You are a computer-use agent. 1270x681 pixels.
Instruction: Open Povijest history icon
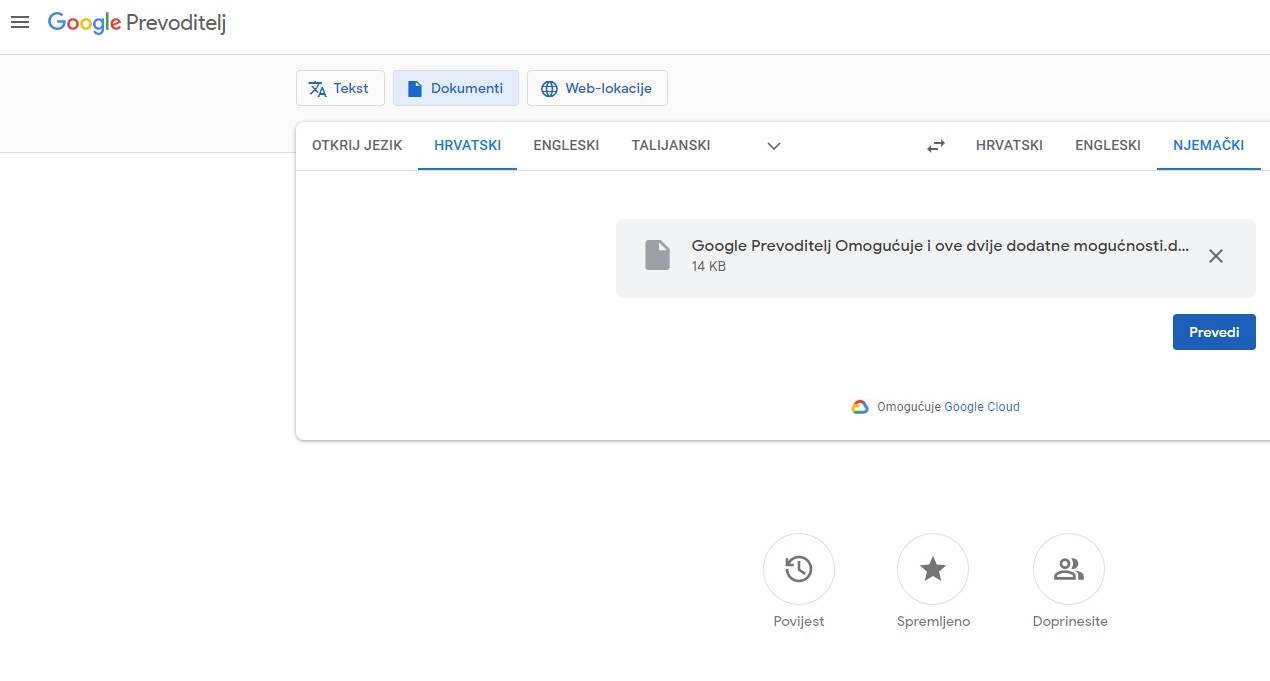(798, 569)
